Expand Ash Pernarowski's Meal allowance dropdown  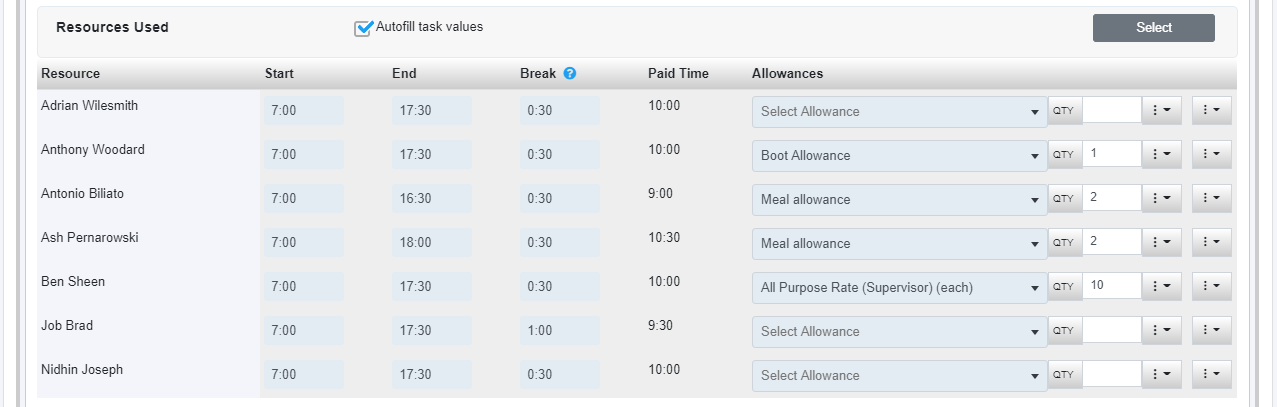click(900, 243)
